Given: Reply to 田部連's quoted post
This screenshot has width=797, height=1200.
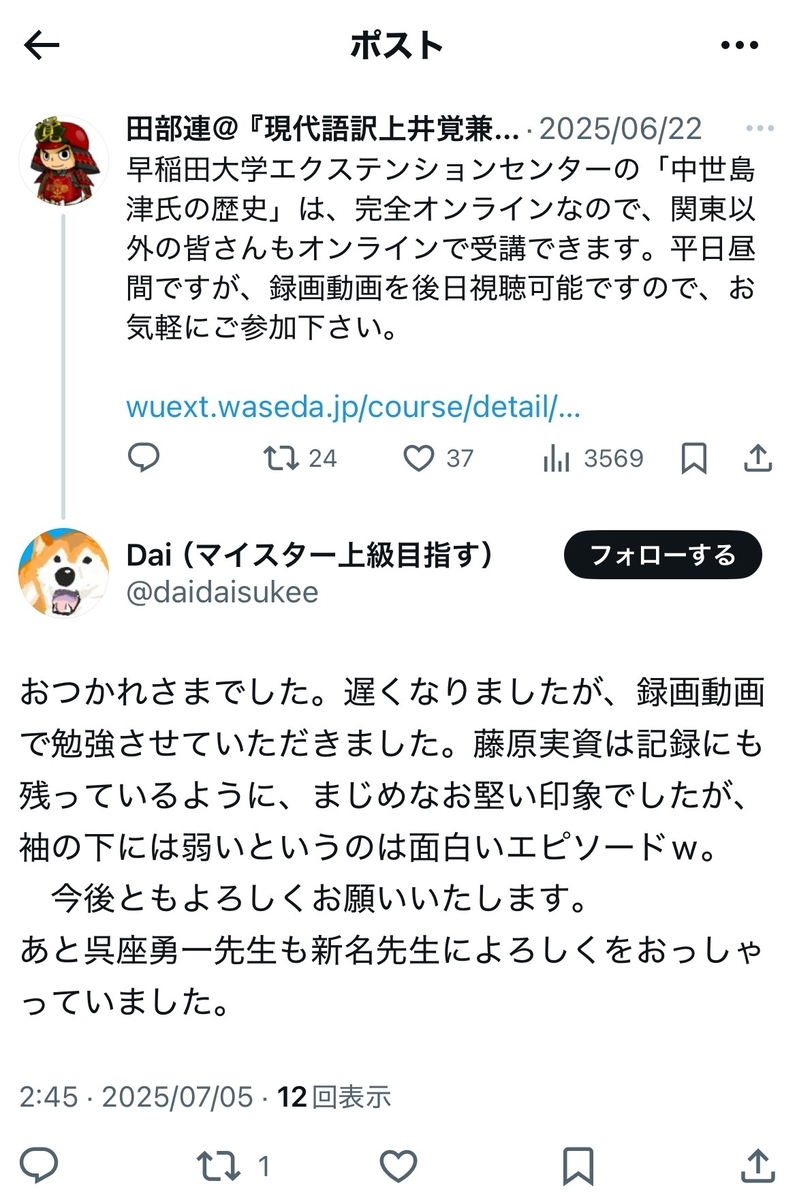Looking at the screenshot, I should [144, 458].
